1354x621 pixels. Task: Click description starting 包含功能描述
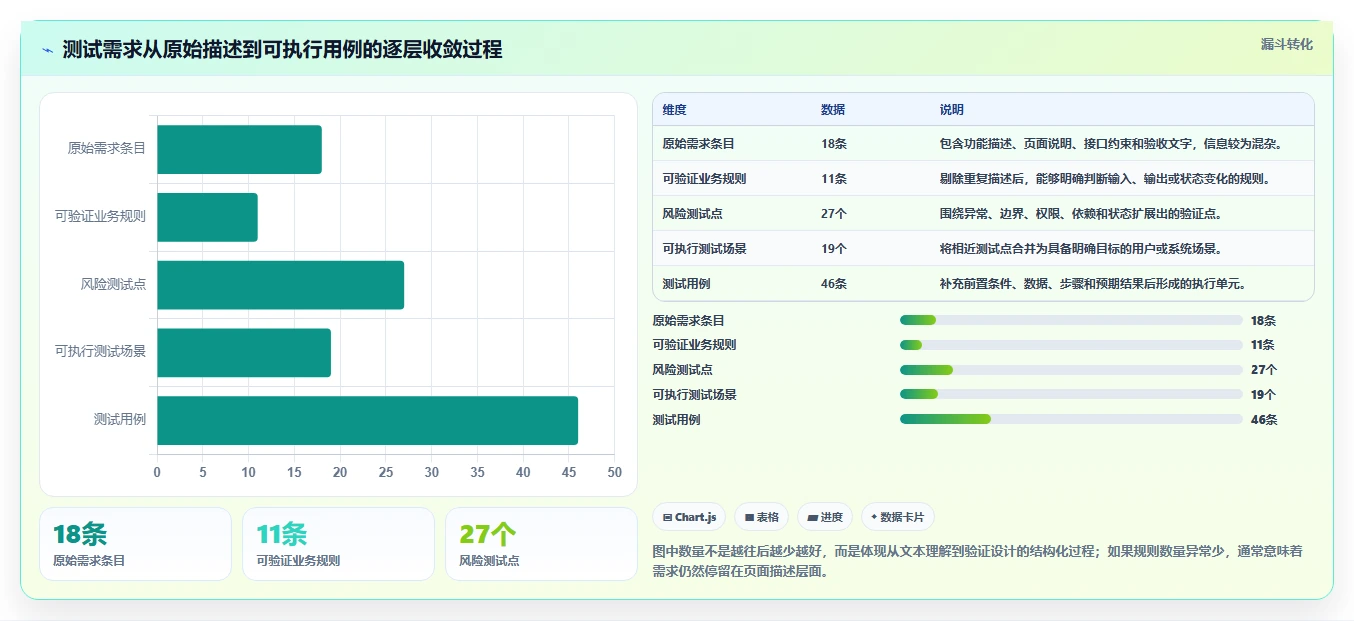pos(1111,144)
